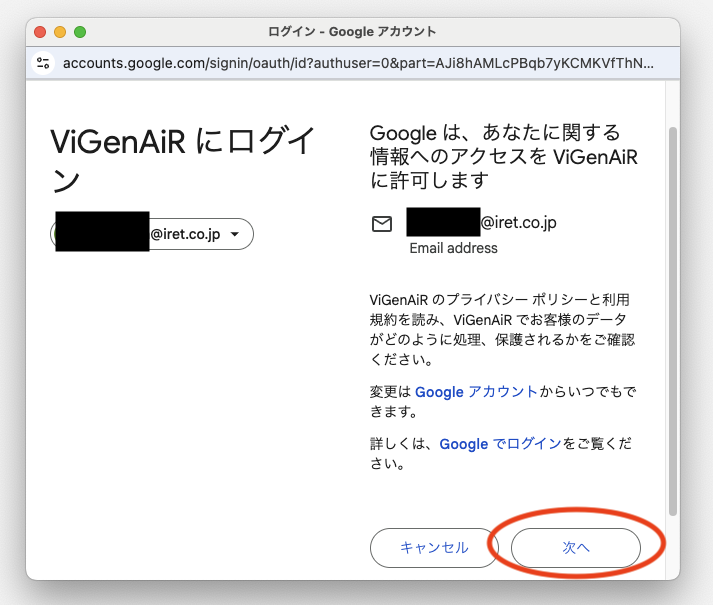Click the vertical scrollbar on the right
The height and width of the screenshot is (605, 713).
click(x=672, y=320)
